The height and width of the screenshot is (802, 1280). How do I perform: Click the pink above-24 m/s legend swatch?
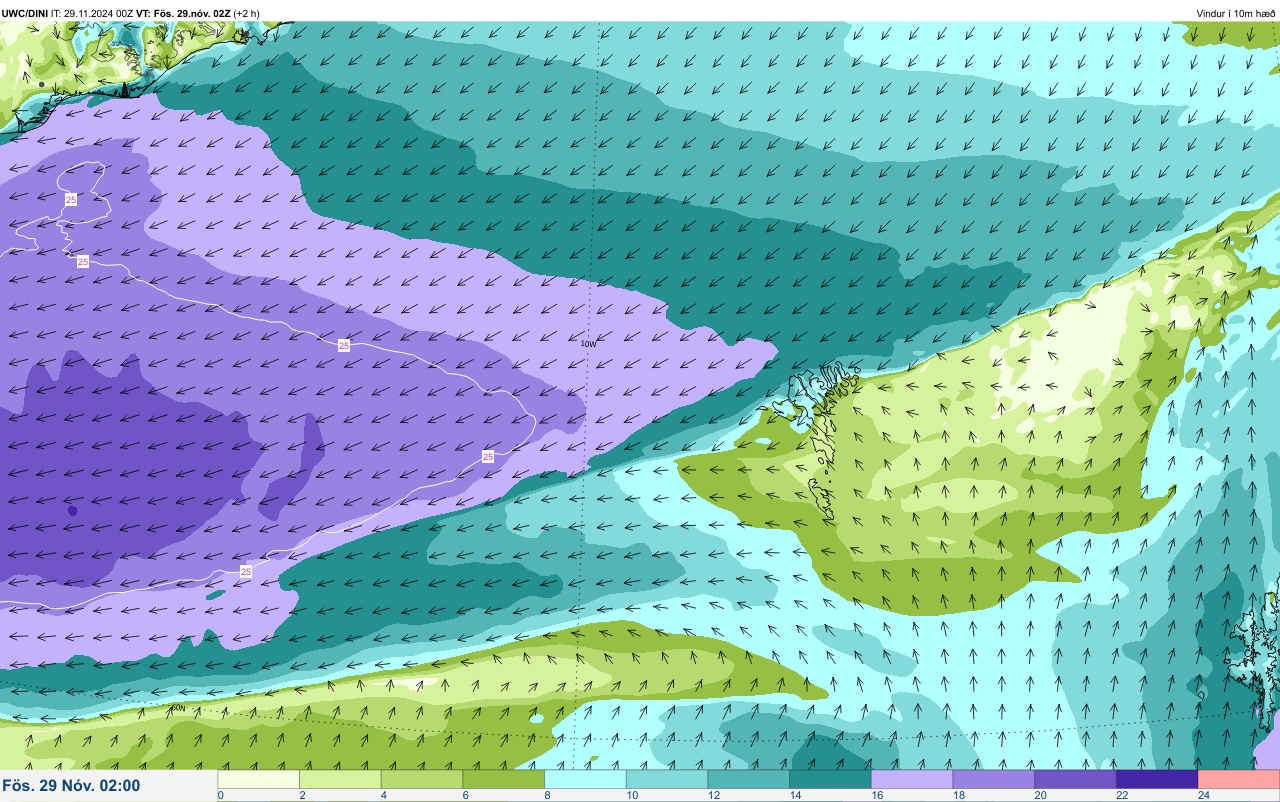(x=1239, y=779)
